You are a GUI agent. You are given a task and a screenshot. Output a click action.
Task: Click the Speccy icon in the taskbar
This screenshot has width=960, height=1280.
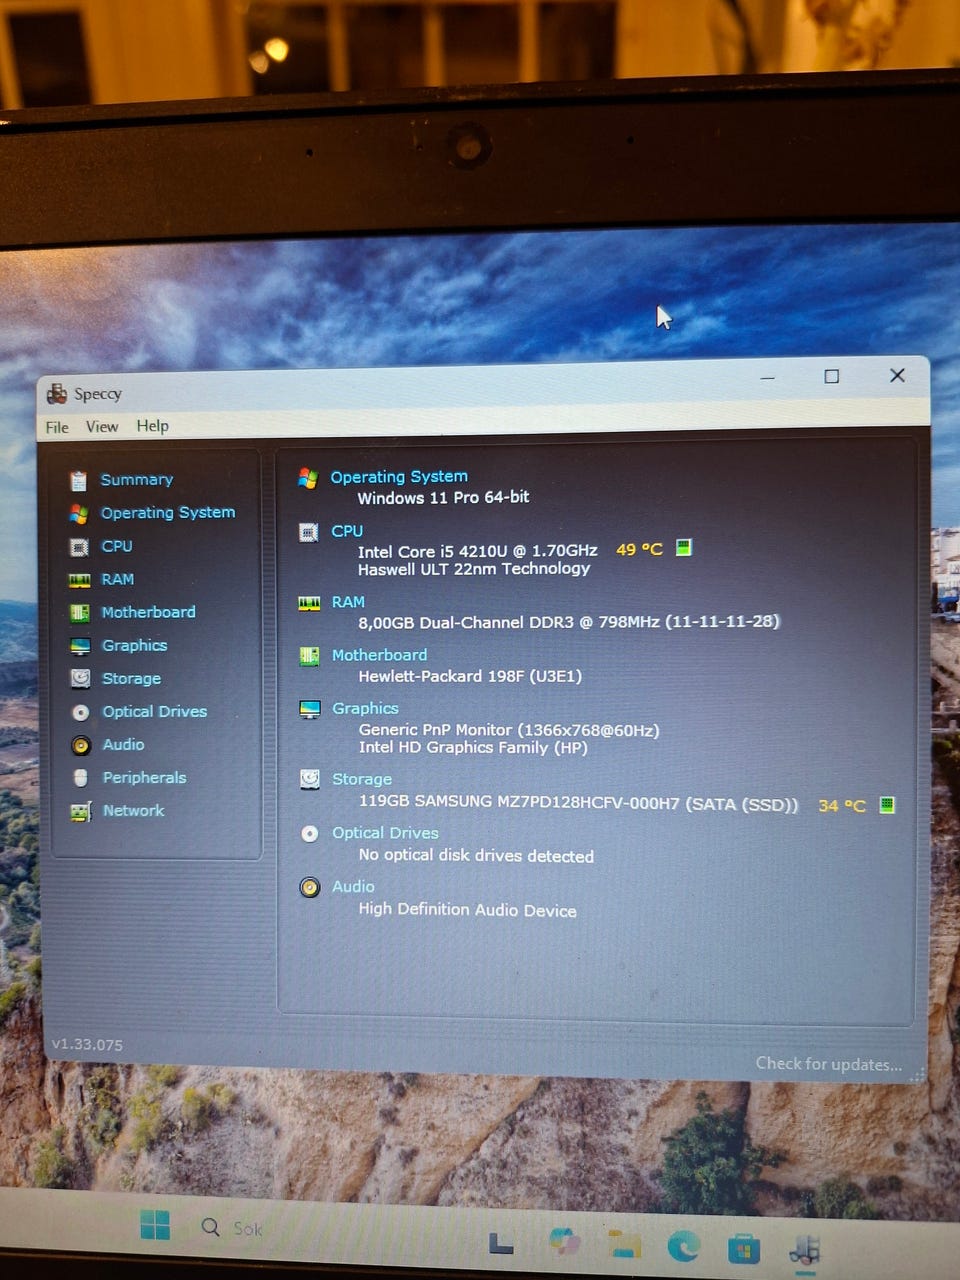(x=805, y=1250)
